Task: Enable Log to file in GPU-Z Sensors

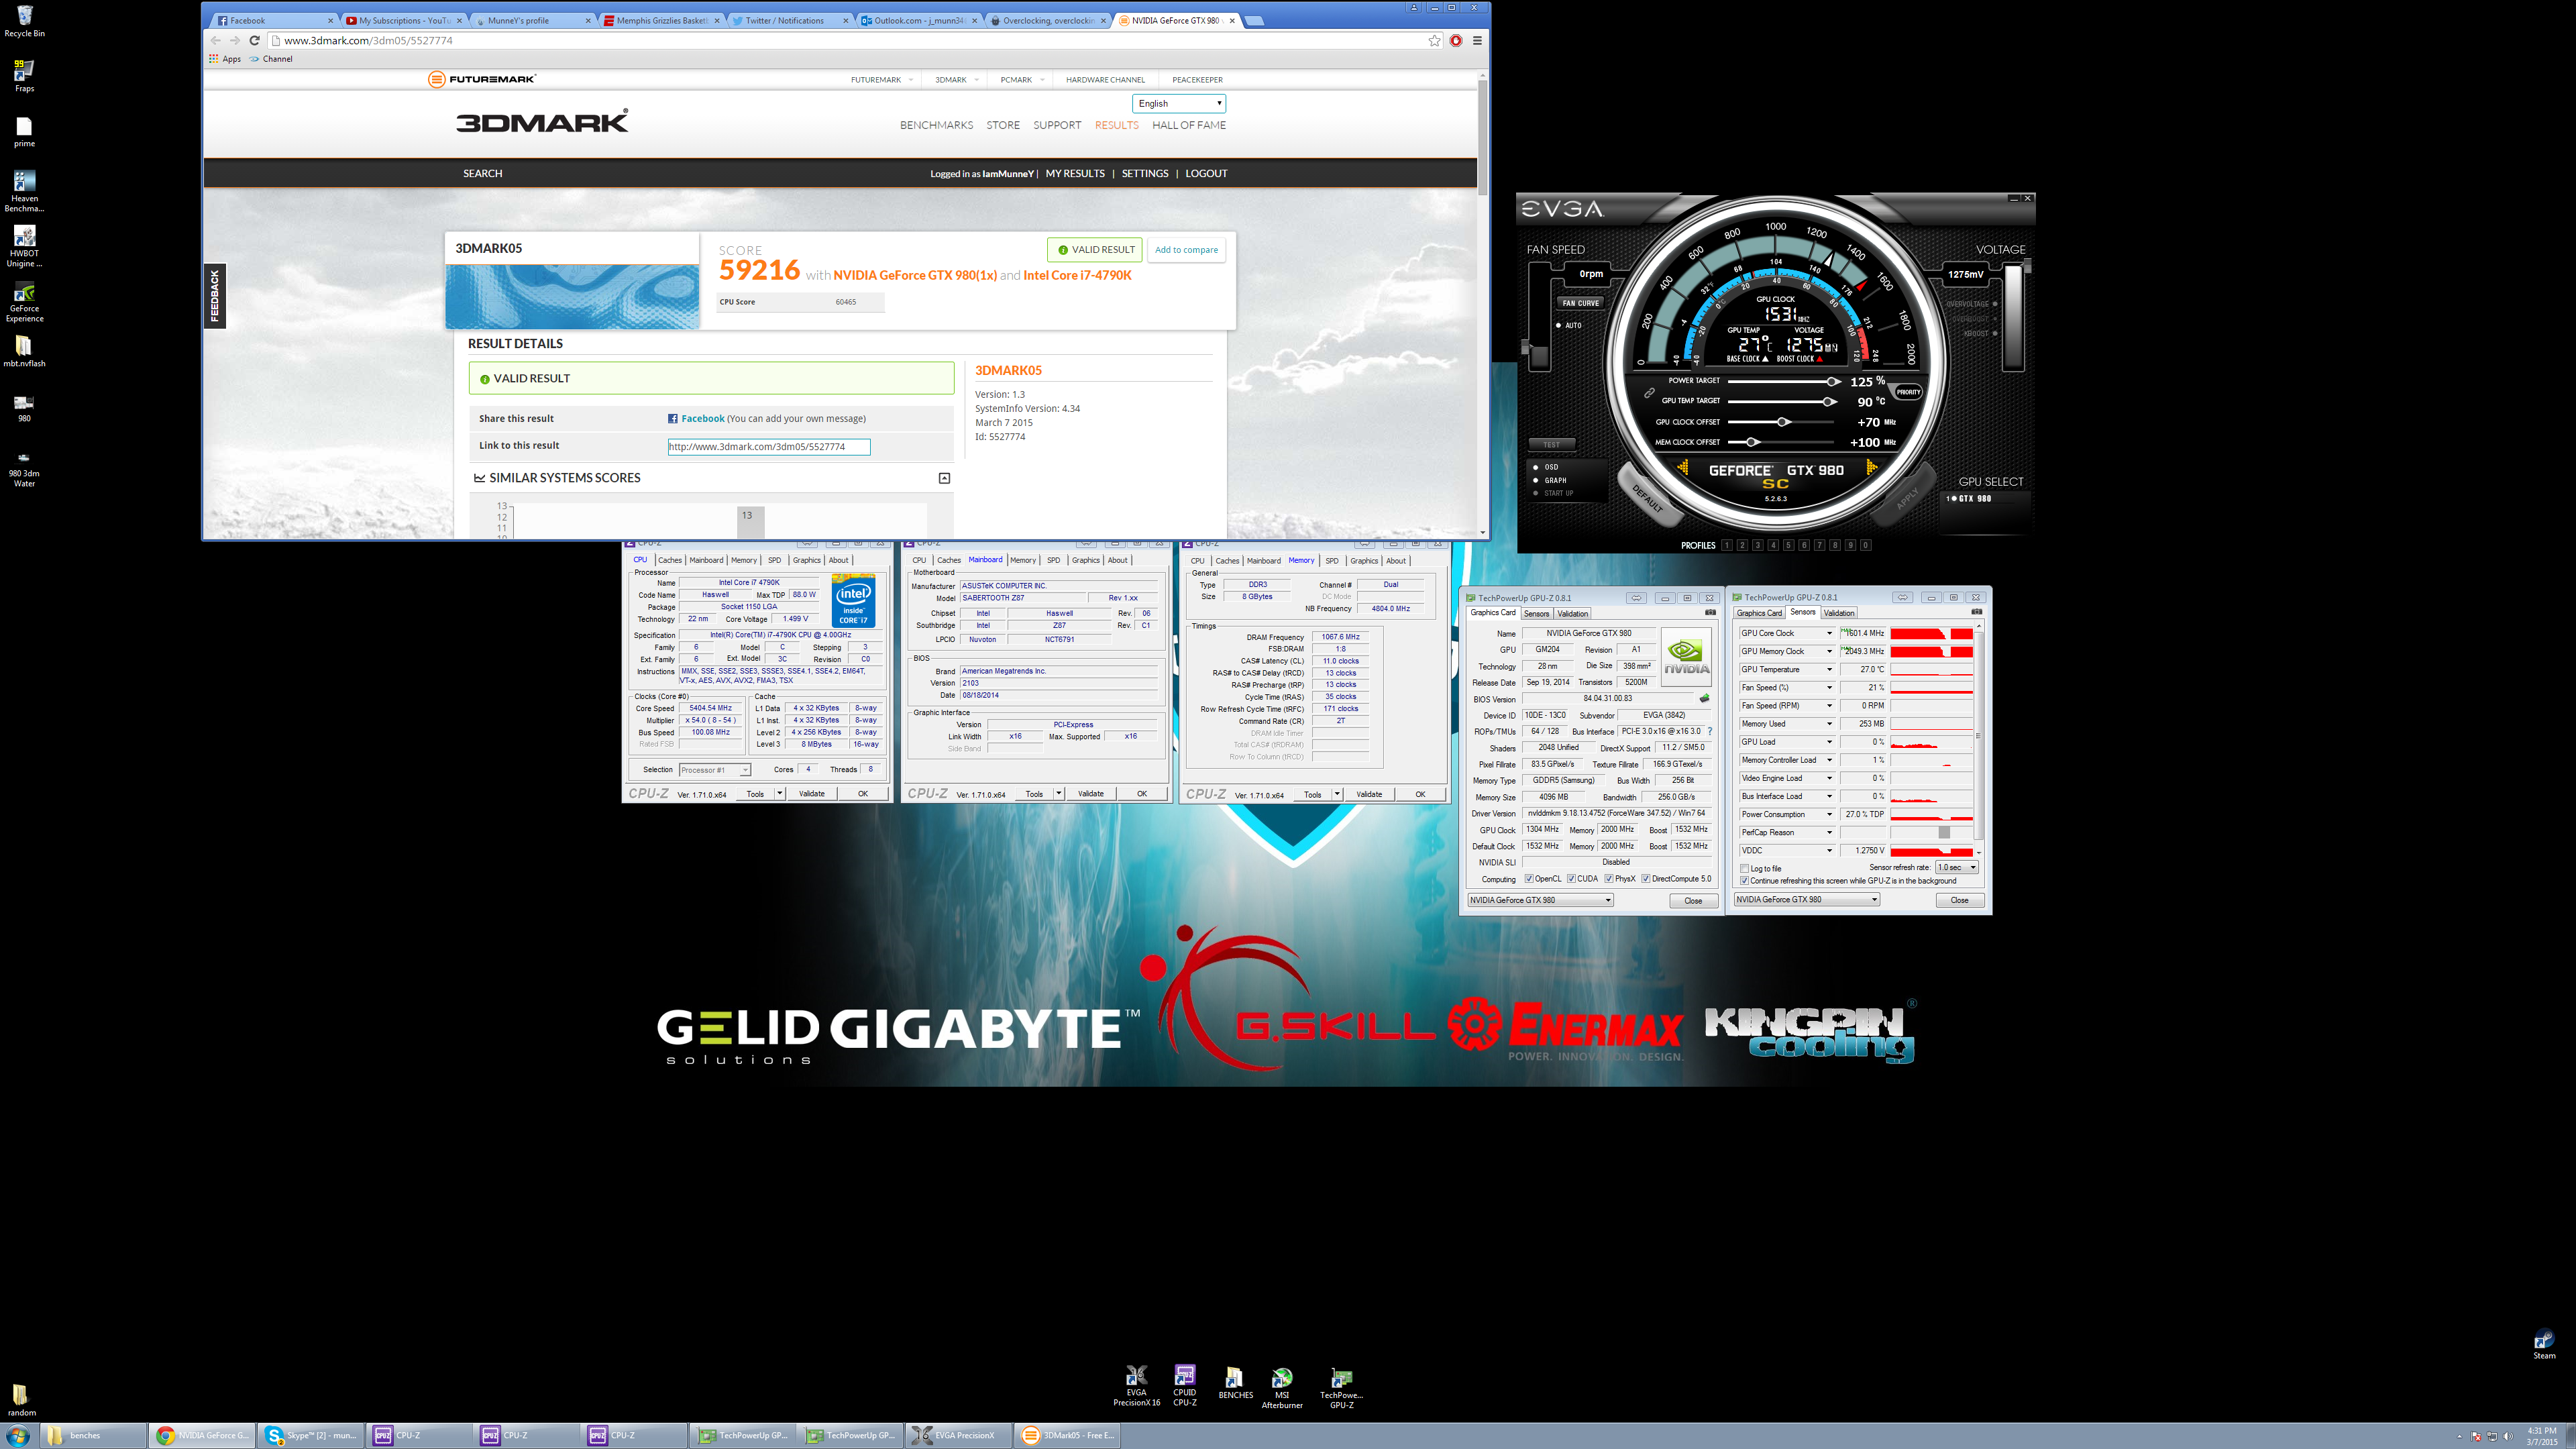Action: (x=1744, y=869)
